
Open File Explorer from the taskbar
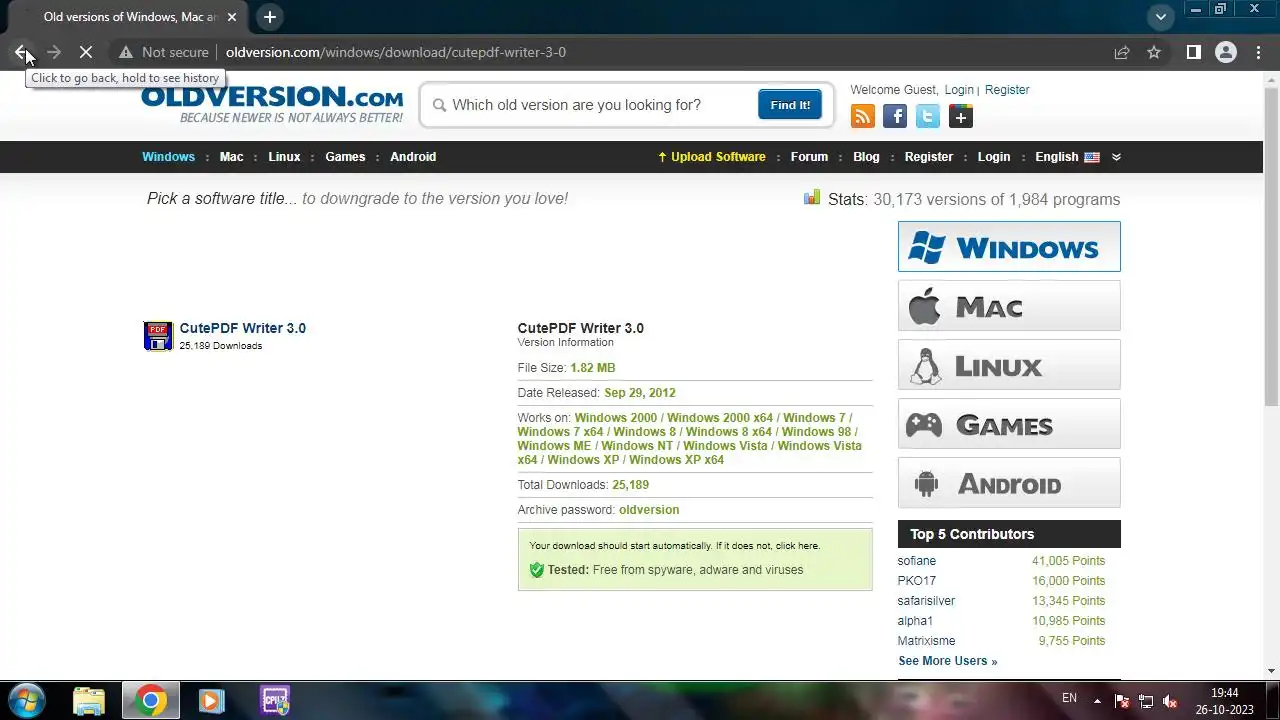click(x=89, y=700)
